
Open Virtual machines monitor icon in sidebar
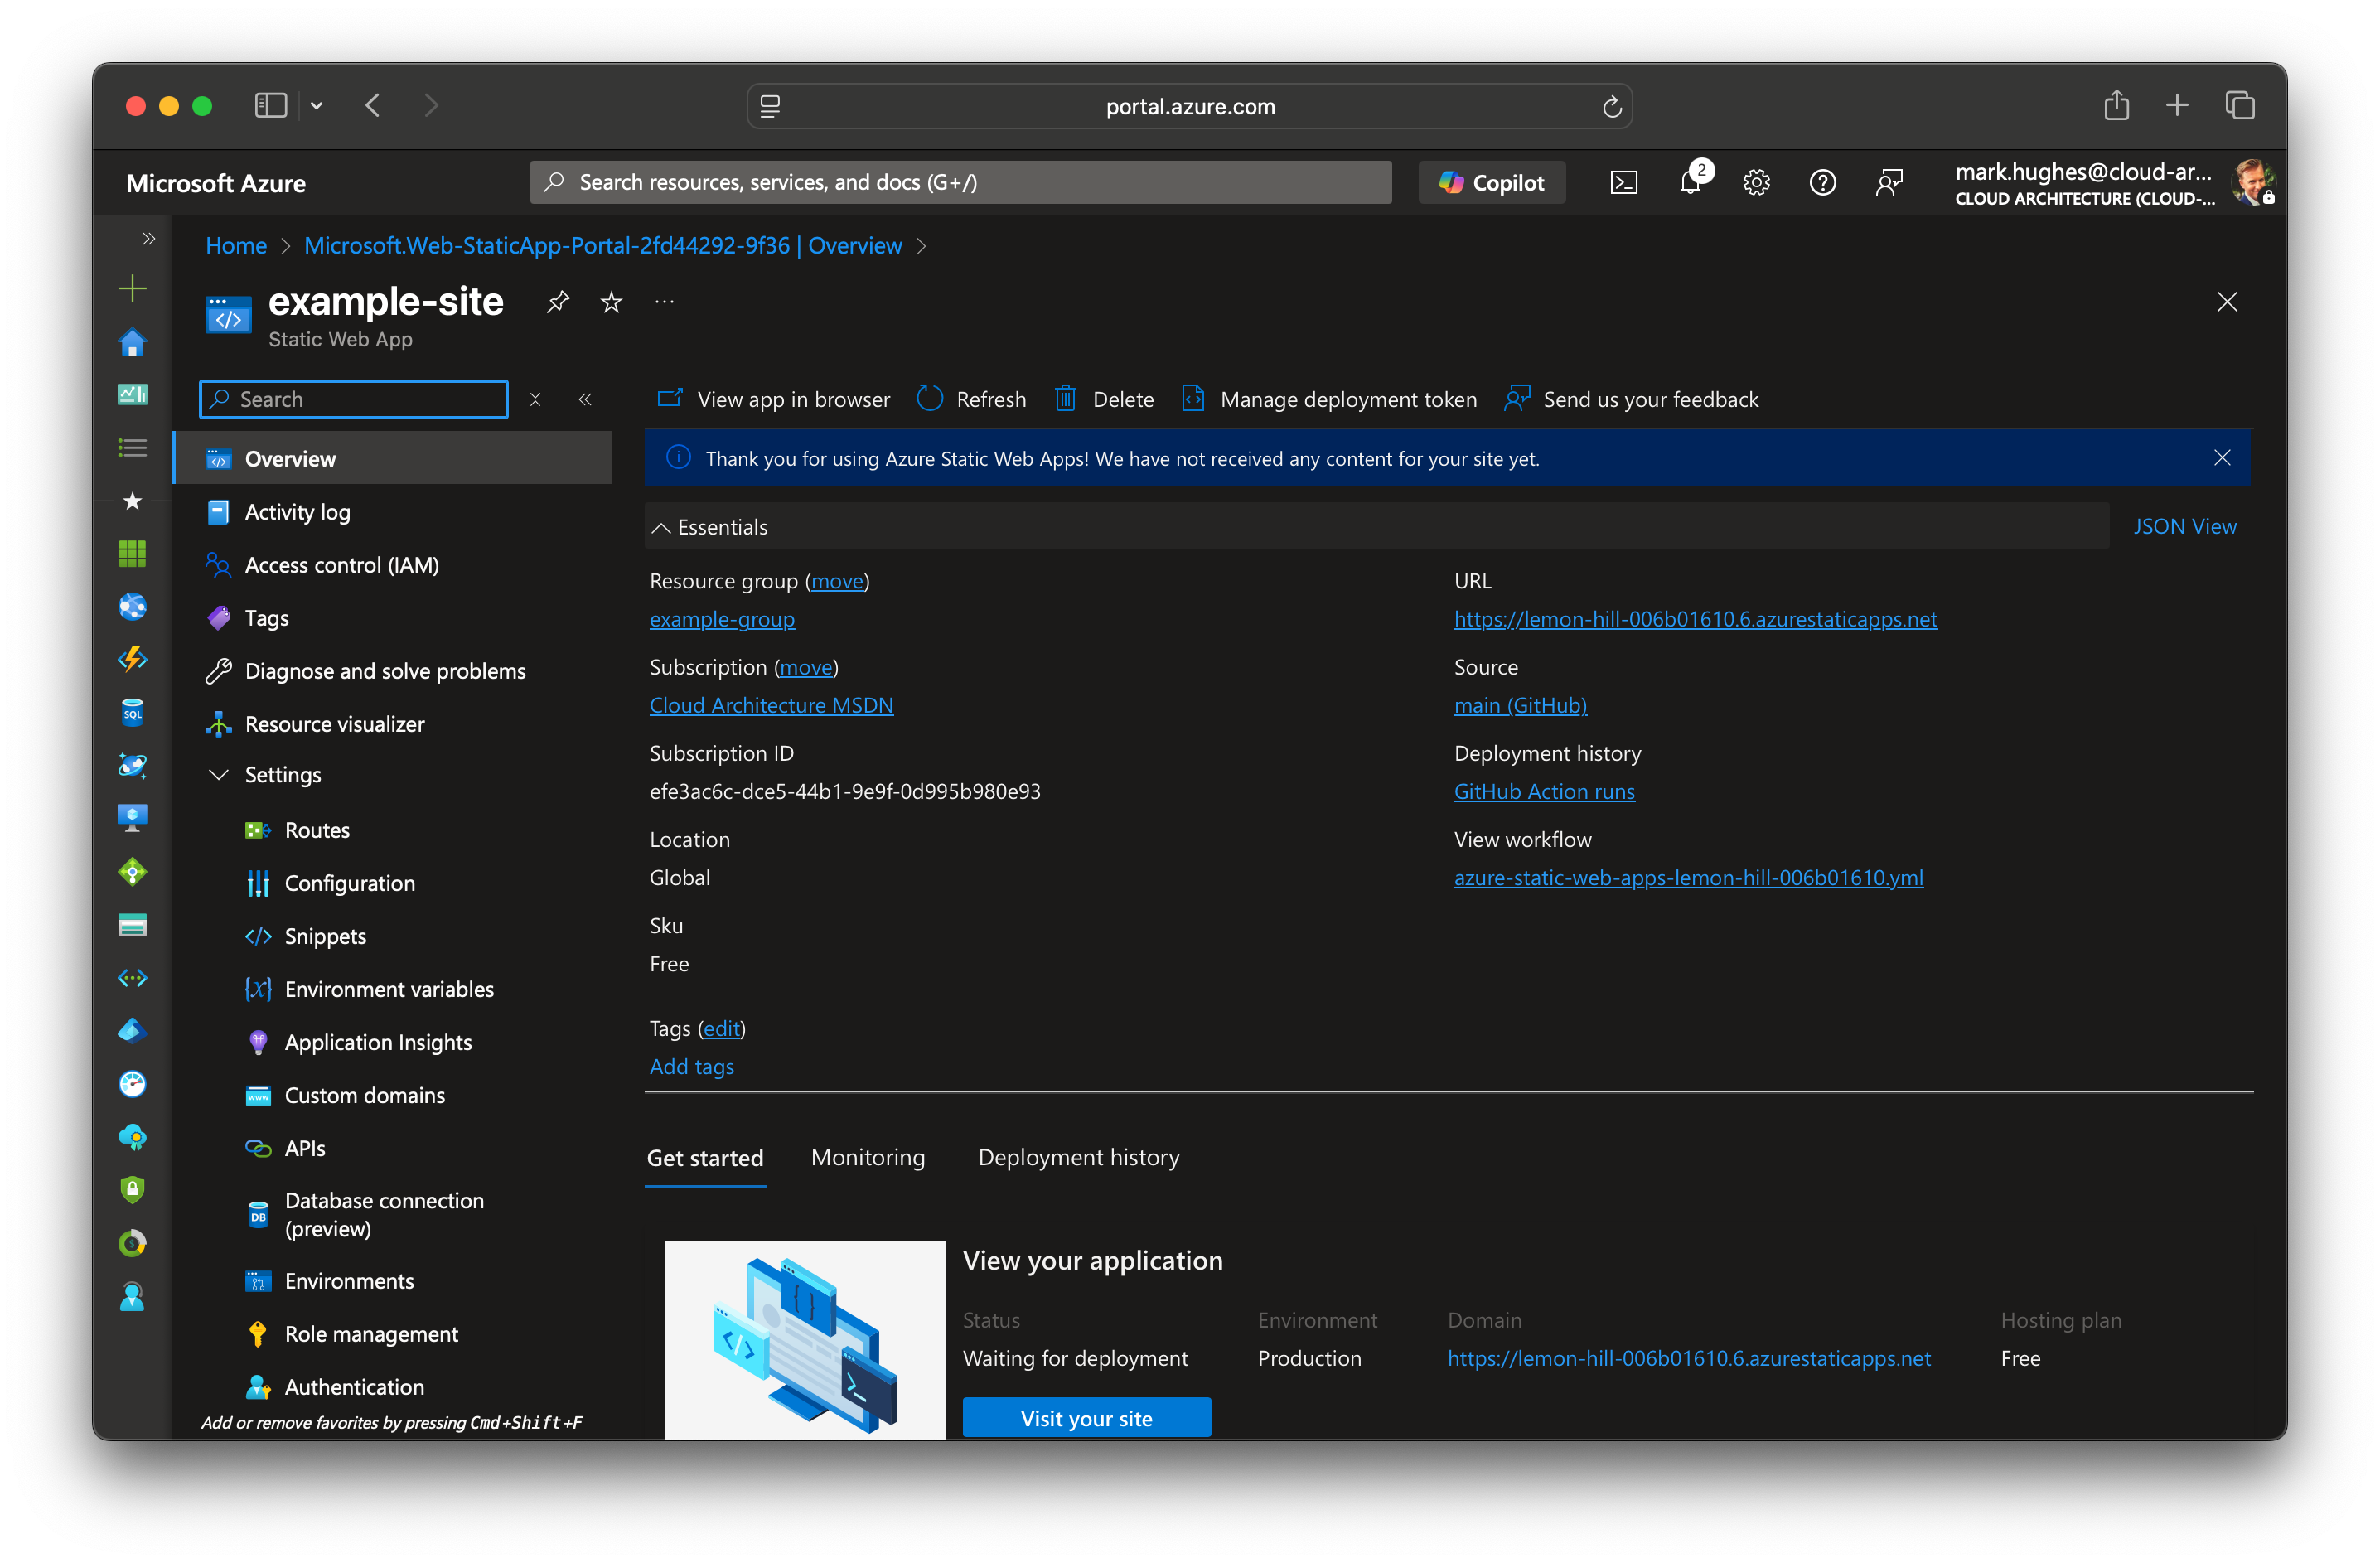pos(132,818)
